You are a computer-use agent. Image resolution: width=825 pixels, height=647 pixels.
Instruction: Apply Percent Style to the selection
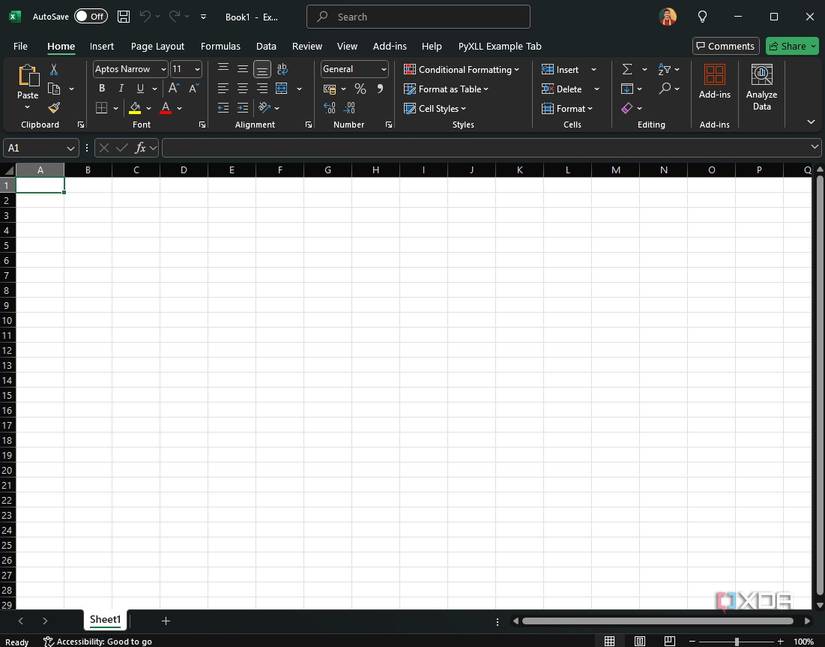(360, 89)
